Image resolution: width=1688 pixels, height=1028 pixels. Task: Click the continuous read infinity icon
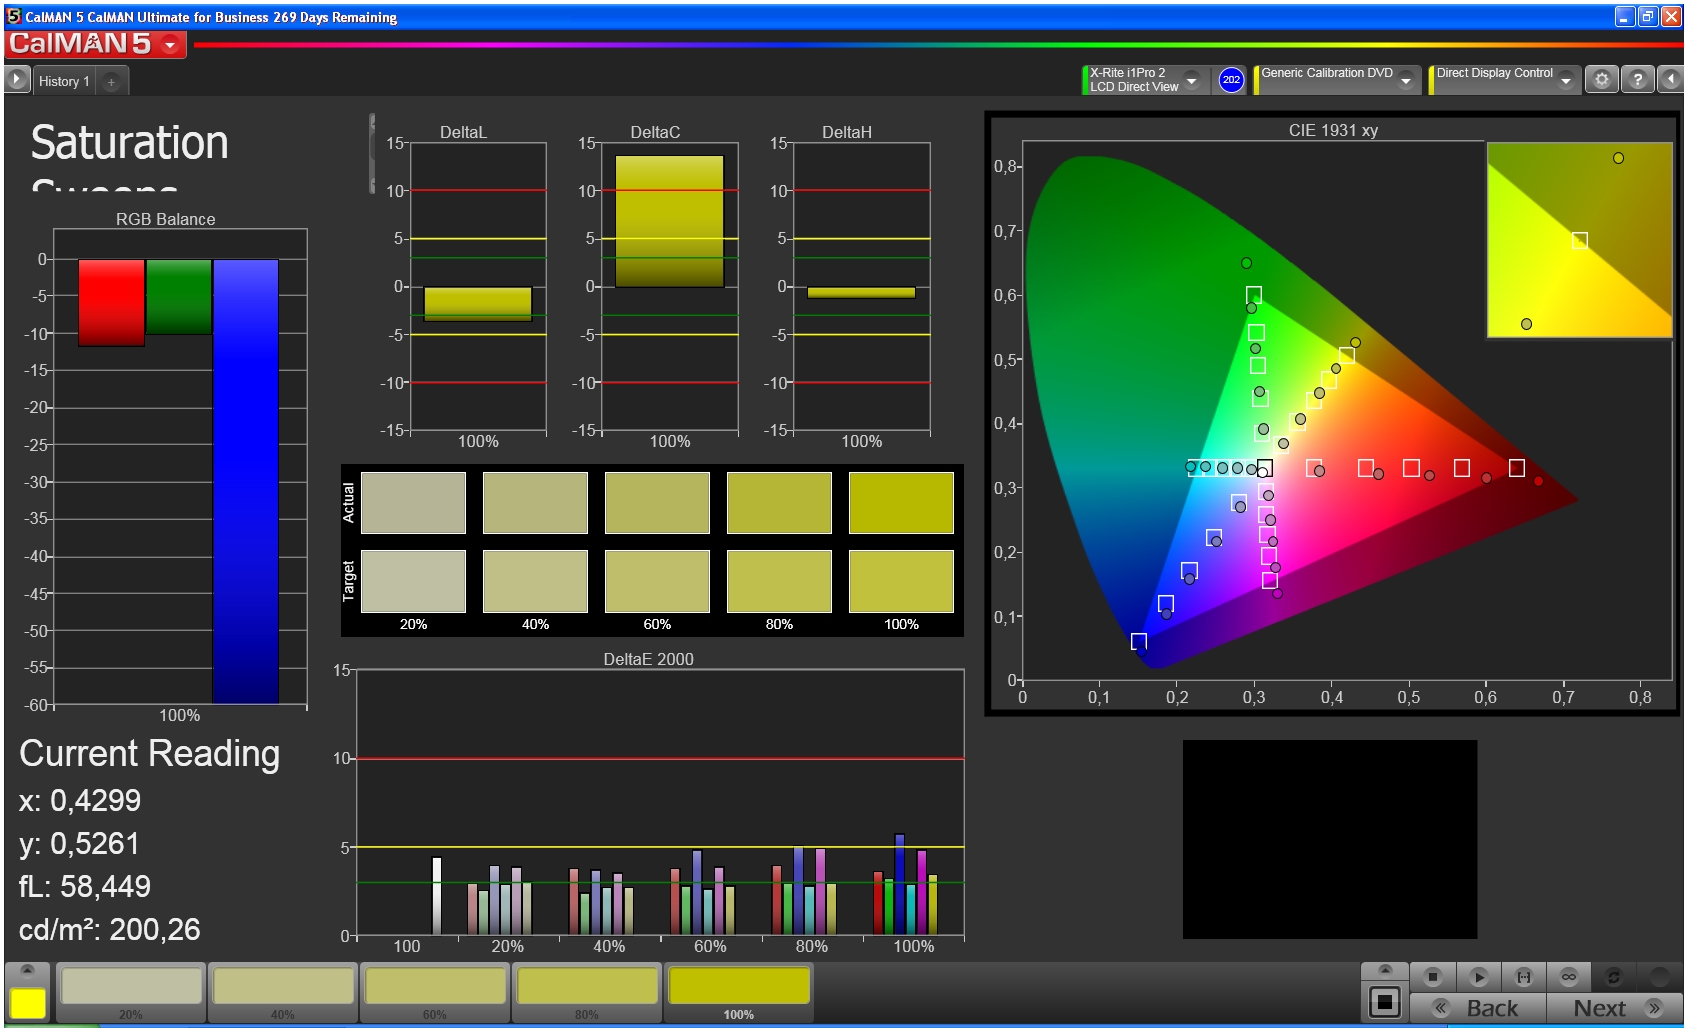pyautogui.click(x=1568, y=977)
